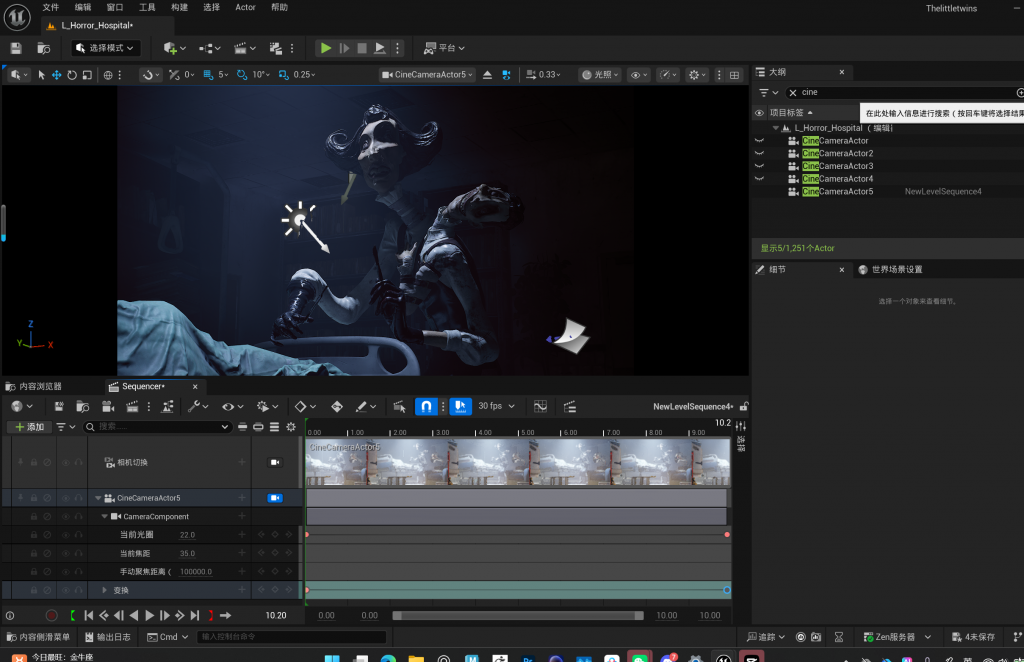1024x662 pixels.
Task: Click the Sequencer save sequence icon
Action: coord(59,407)
